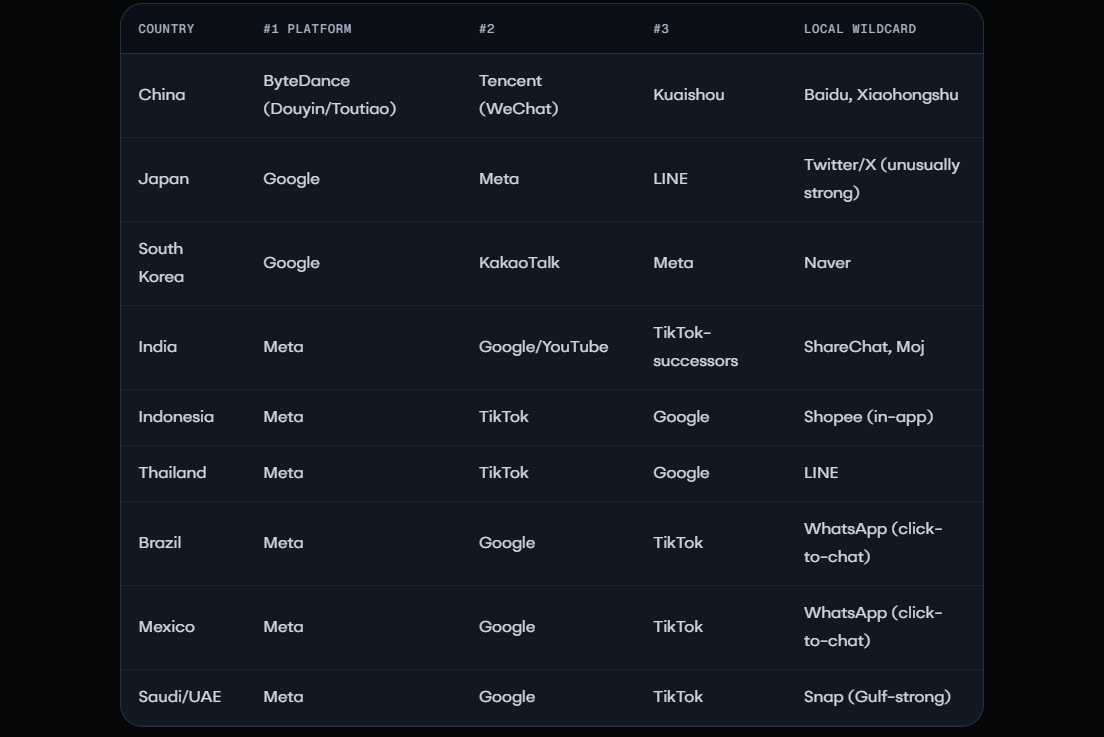Click the Naver cell
The width and height of the screenshot is (1104, 737).
pyautogui.click(x=827, y=263)
